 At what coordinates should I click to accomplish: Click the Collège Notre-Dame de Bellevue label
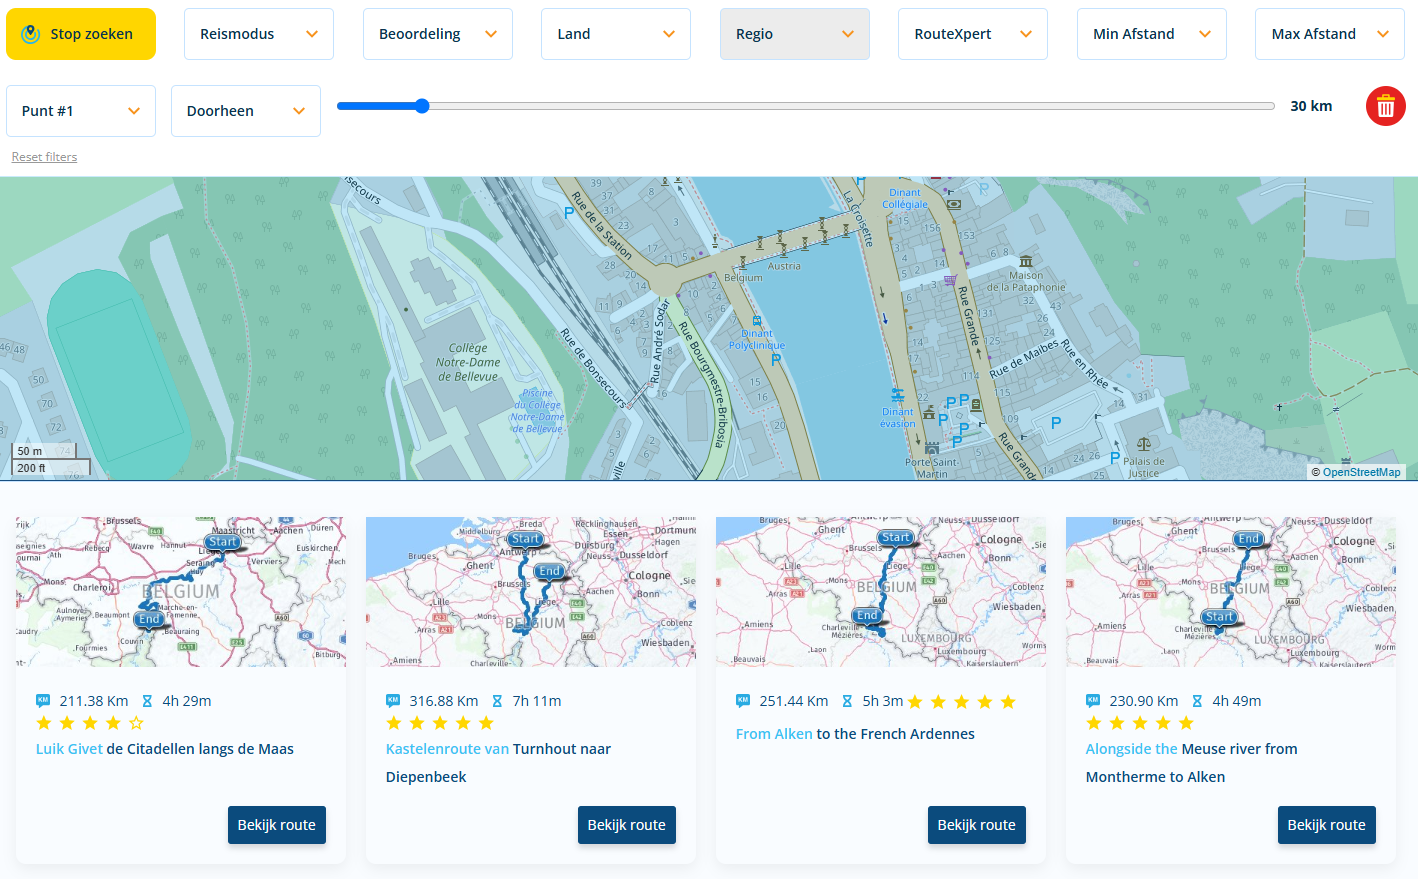468,362
